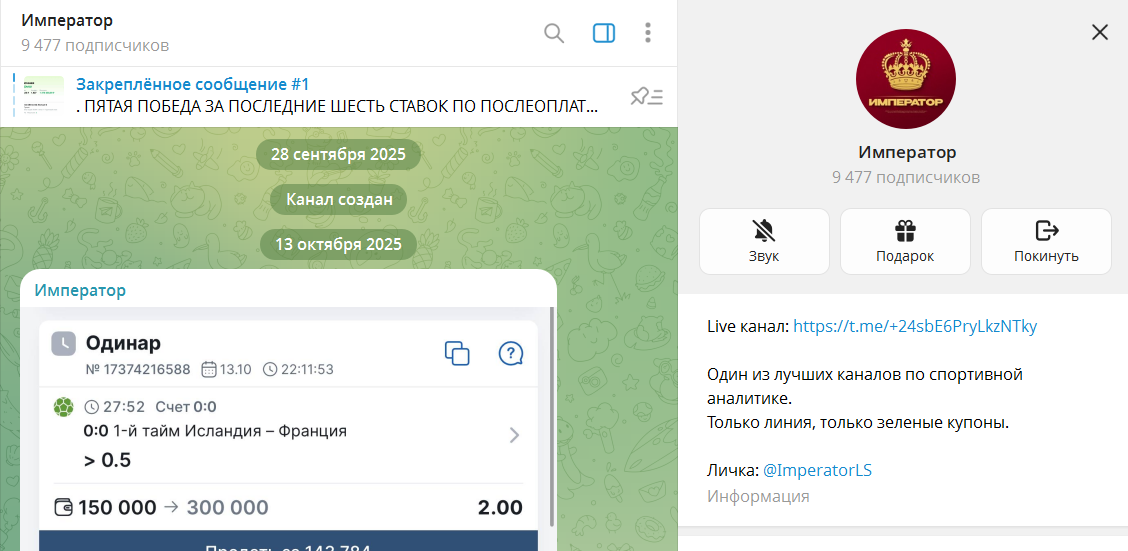Click the subscriber count under panel title
1128x551 pixels.
click(906, 178)
